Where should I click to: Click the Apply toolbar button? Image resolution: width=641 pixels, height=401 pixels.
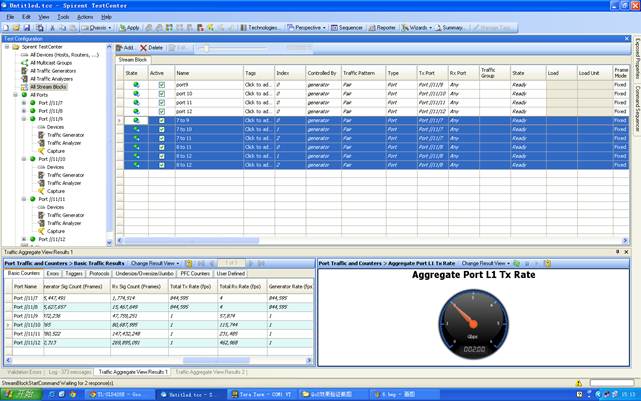[x=129, y=28]
